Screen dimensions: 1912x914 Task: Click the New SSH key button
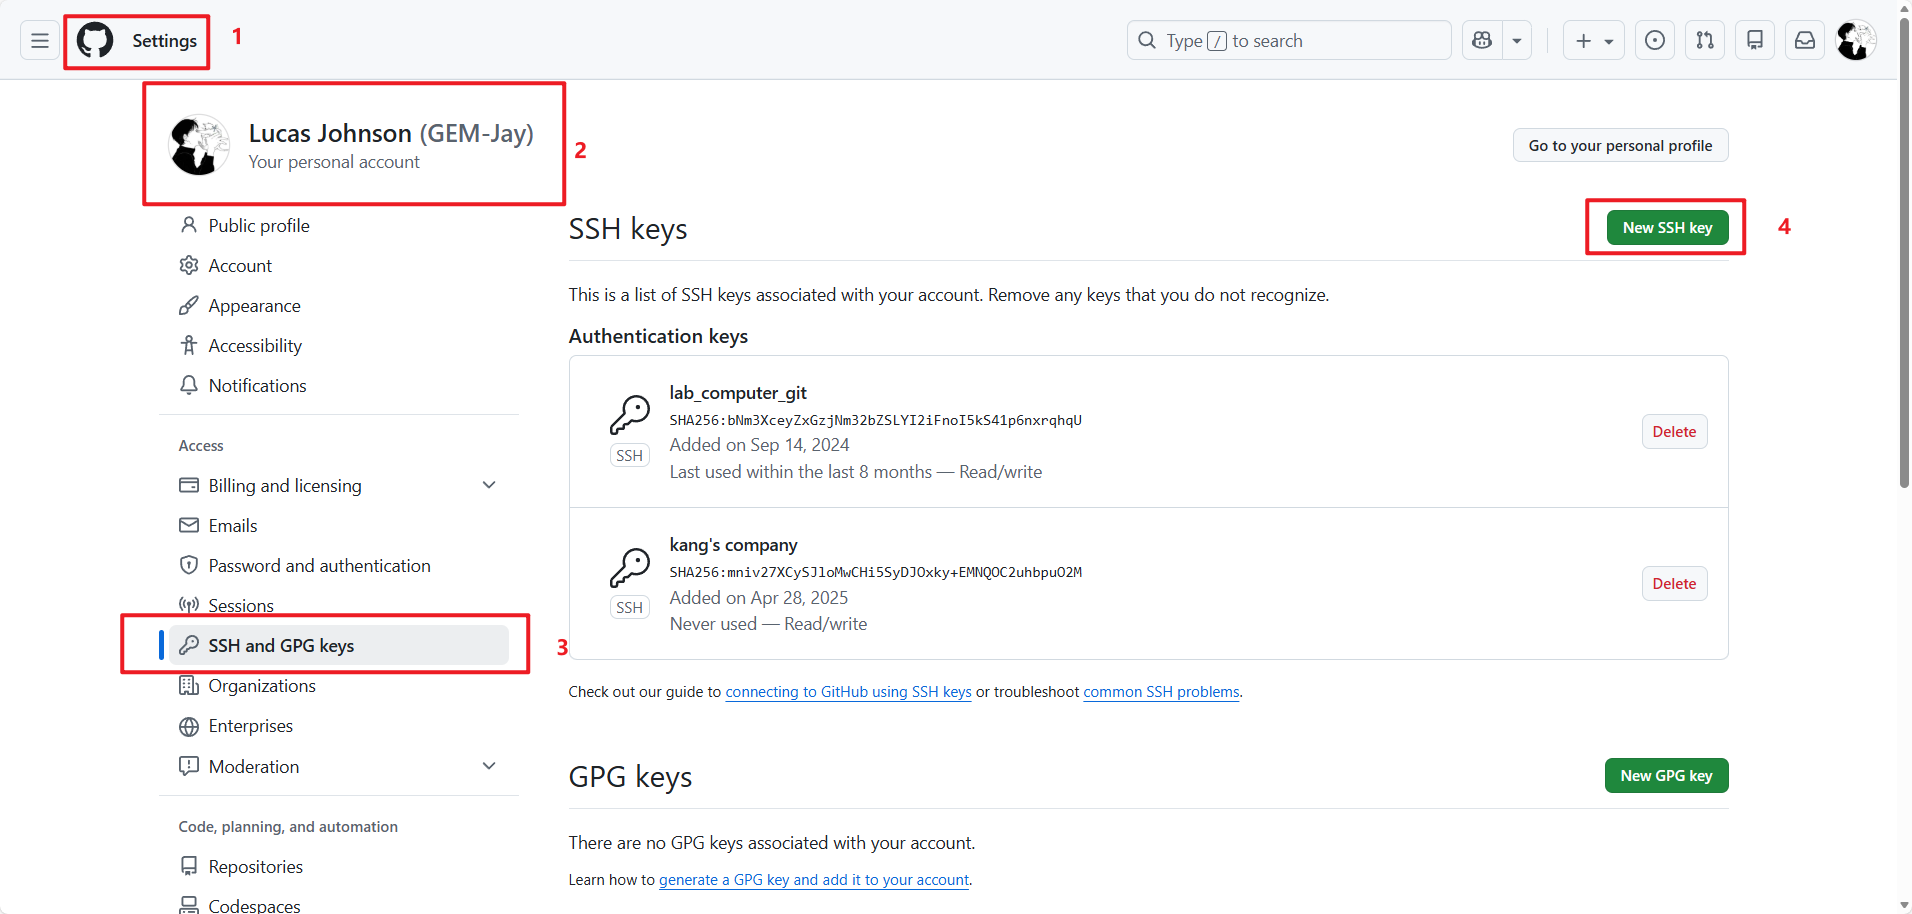[1667, 228]
